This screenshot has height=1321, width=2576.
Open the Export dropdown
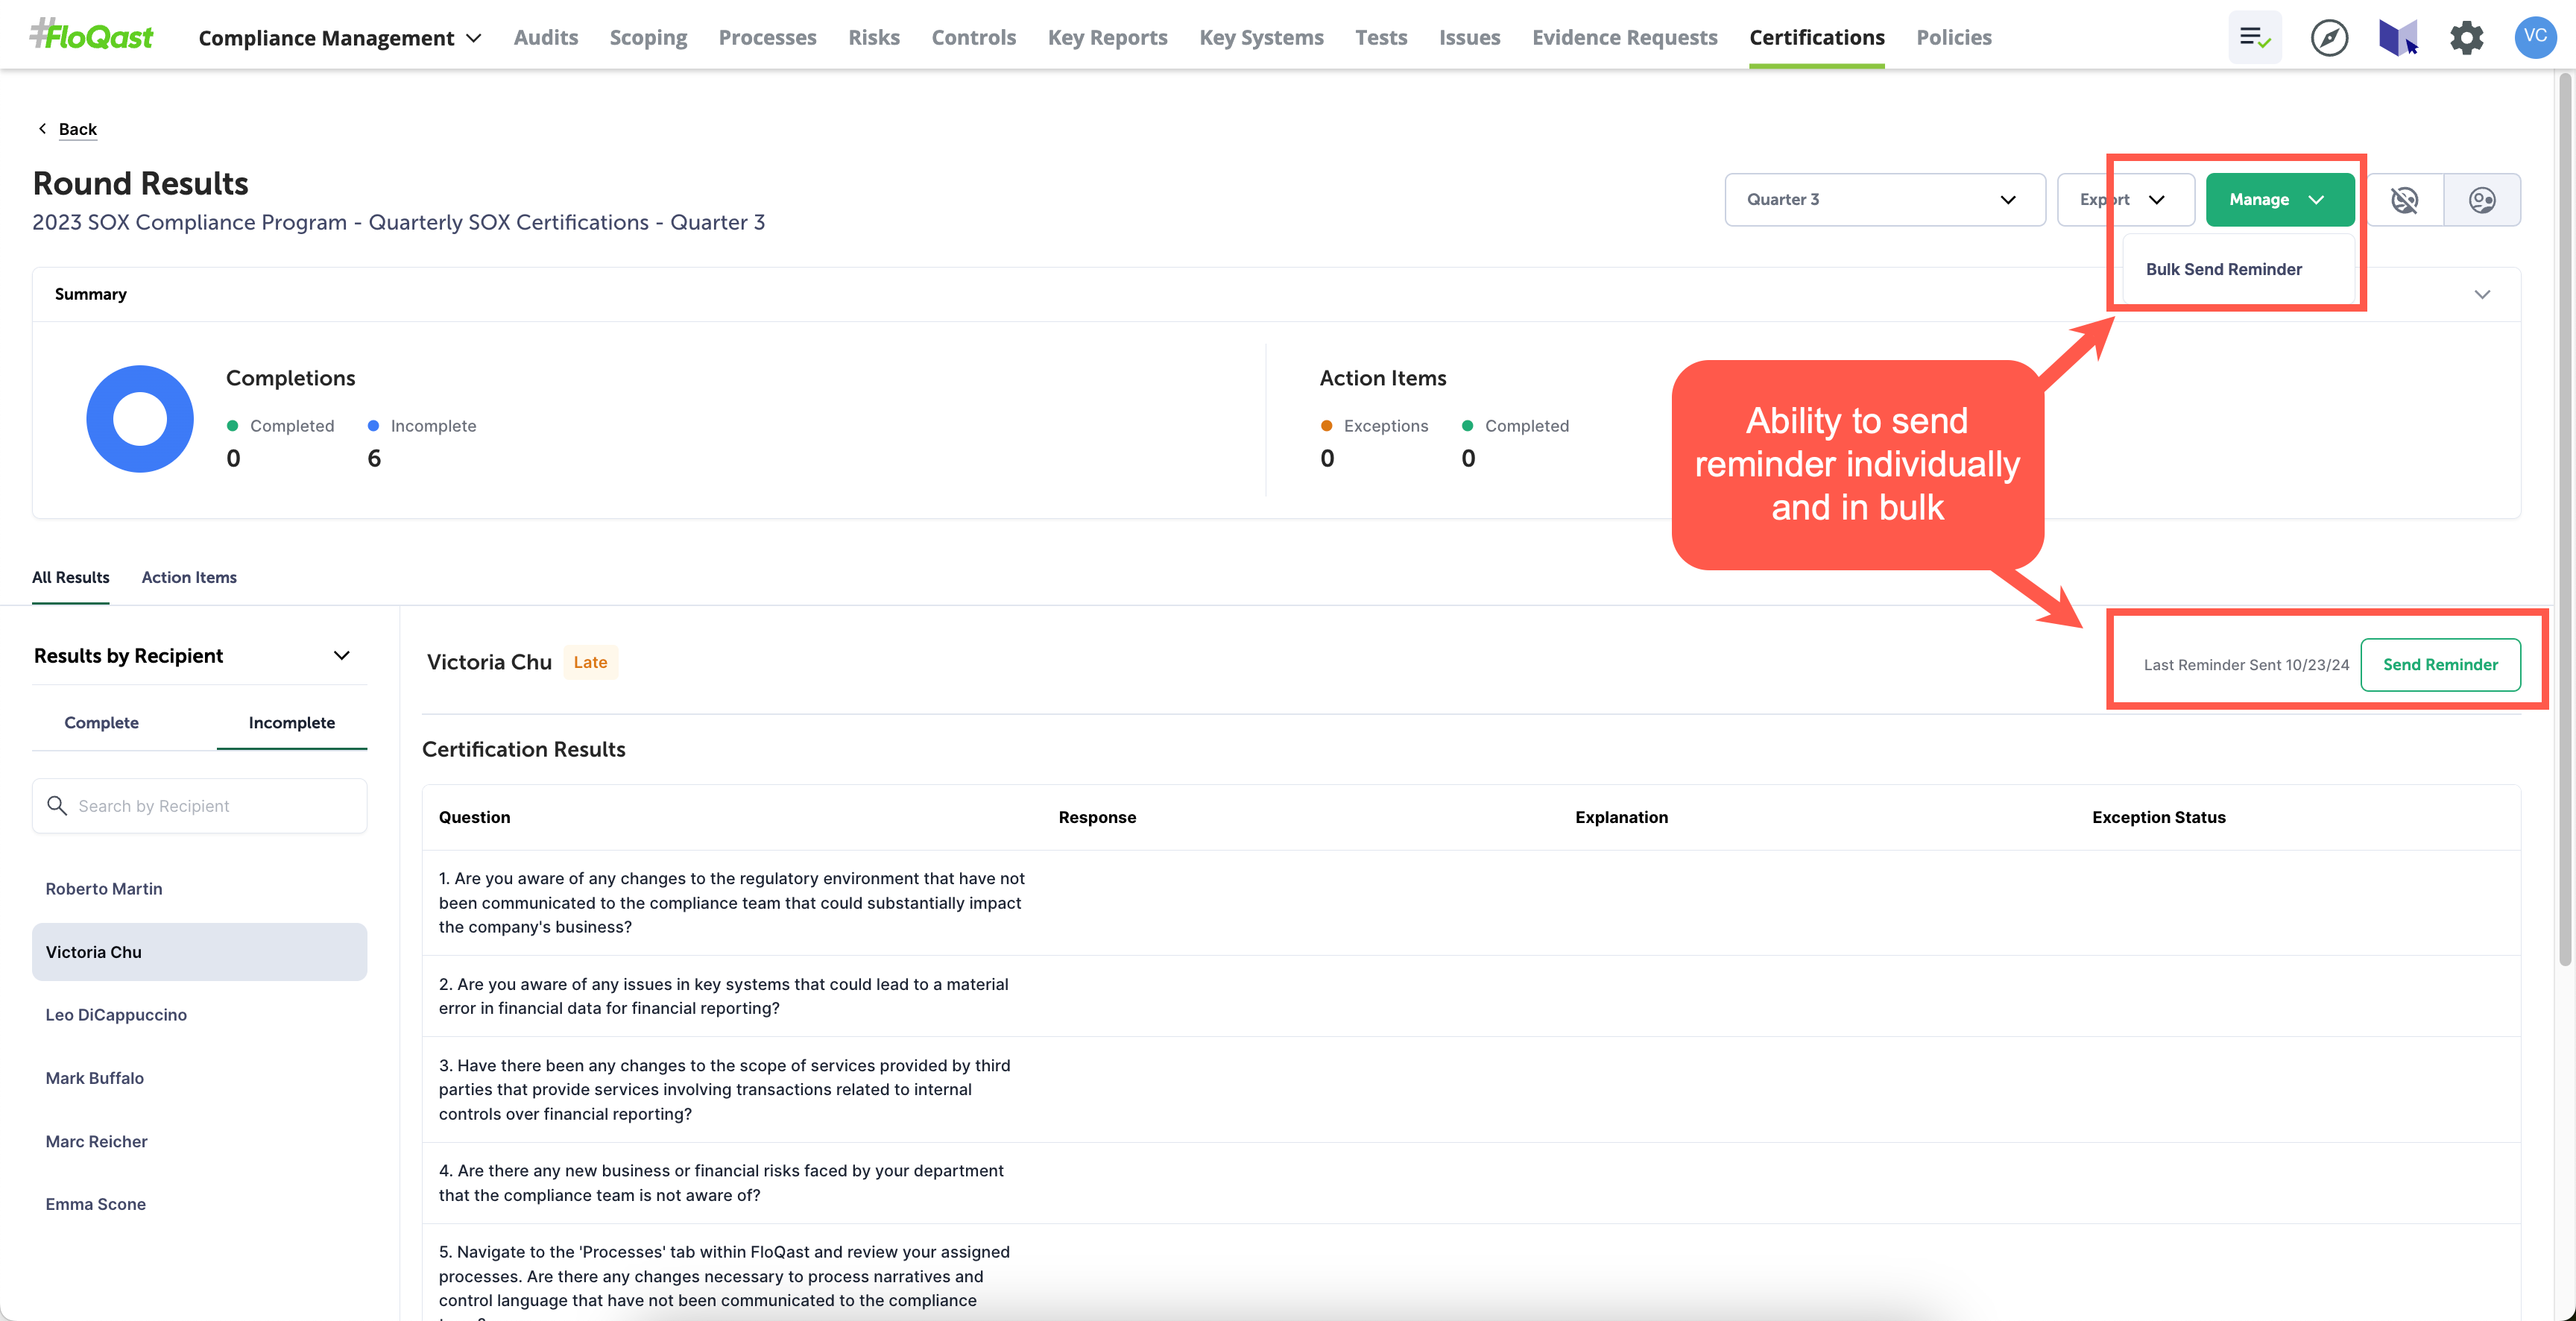pyautogui.click(x=2126, y=200)
